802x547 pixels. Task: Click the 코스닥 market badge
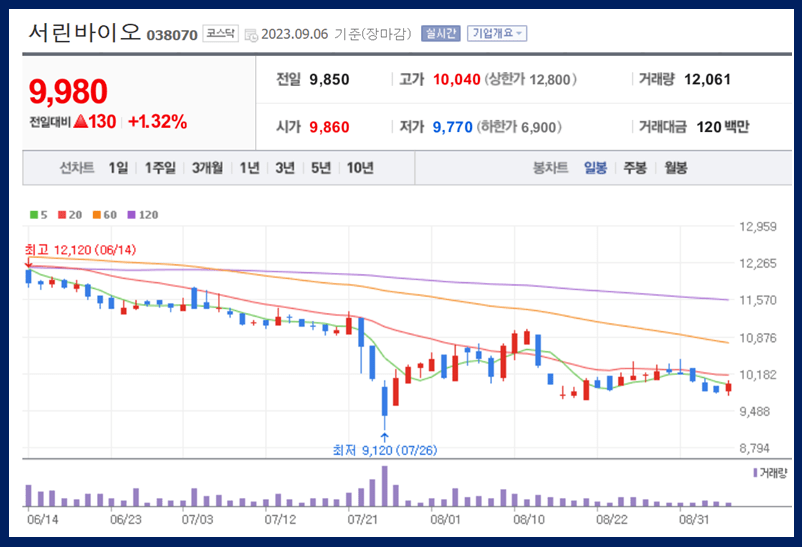click(220, 33)
